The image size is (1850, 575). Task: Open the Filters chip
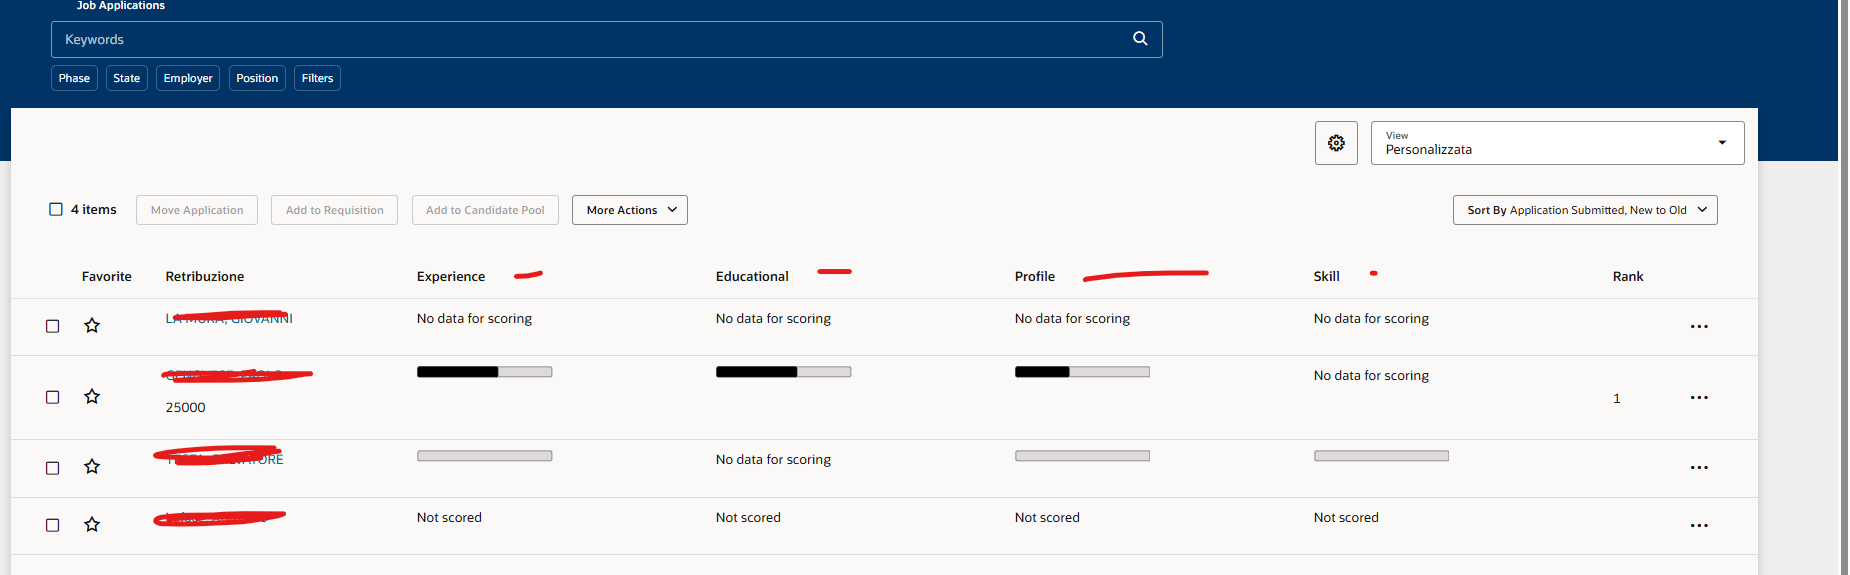[x=317, y=78]
